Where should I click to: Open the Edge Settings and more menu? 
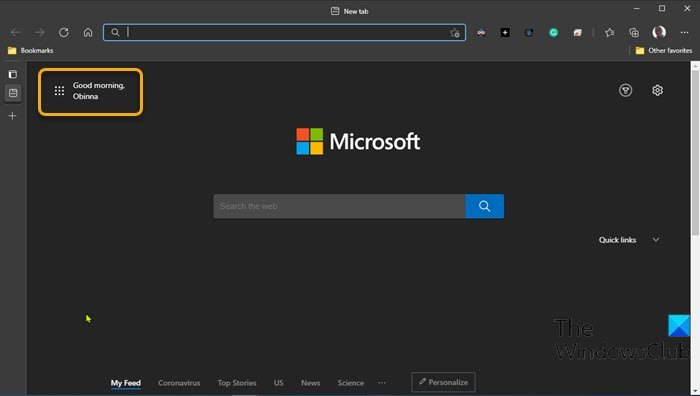click(x=684, y=32)
